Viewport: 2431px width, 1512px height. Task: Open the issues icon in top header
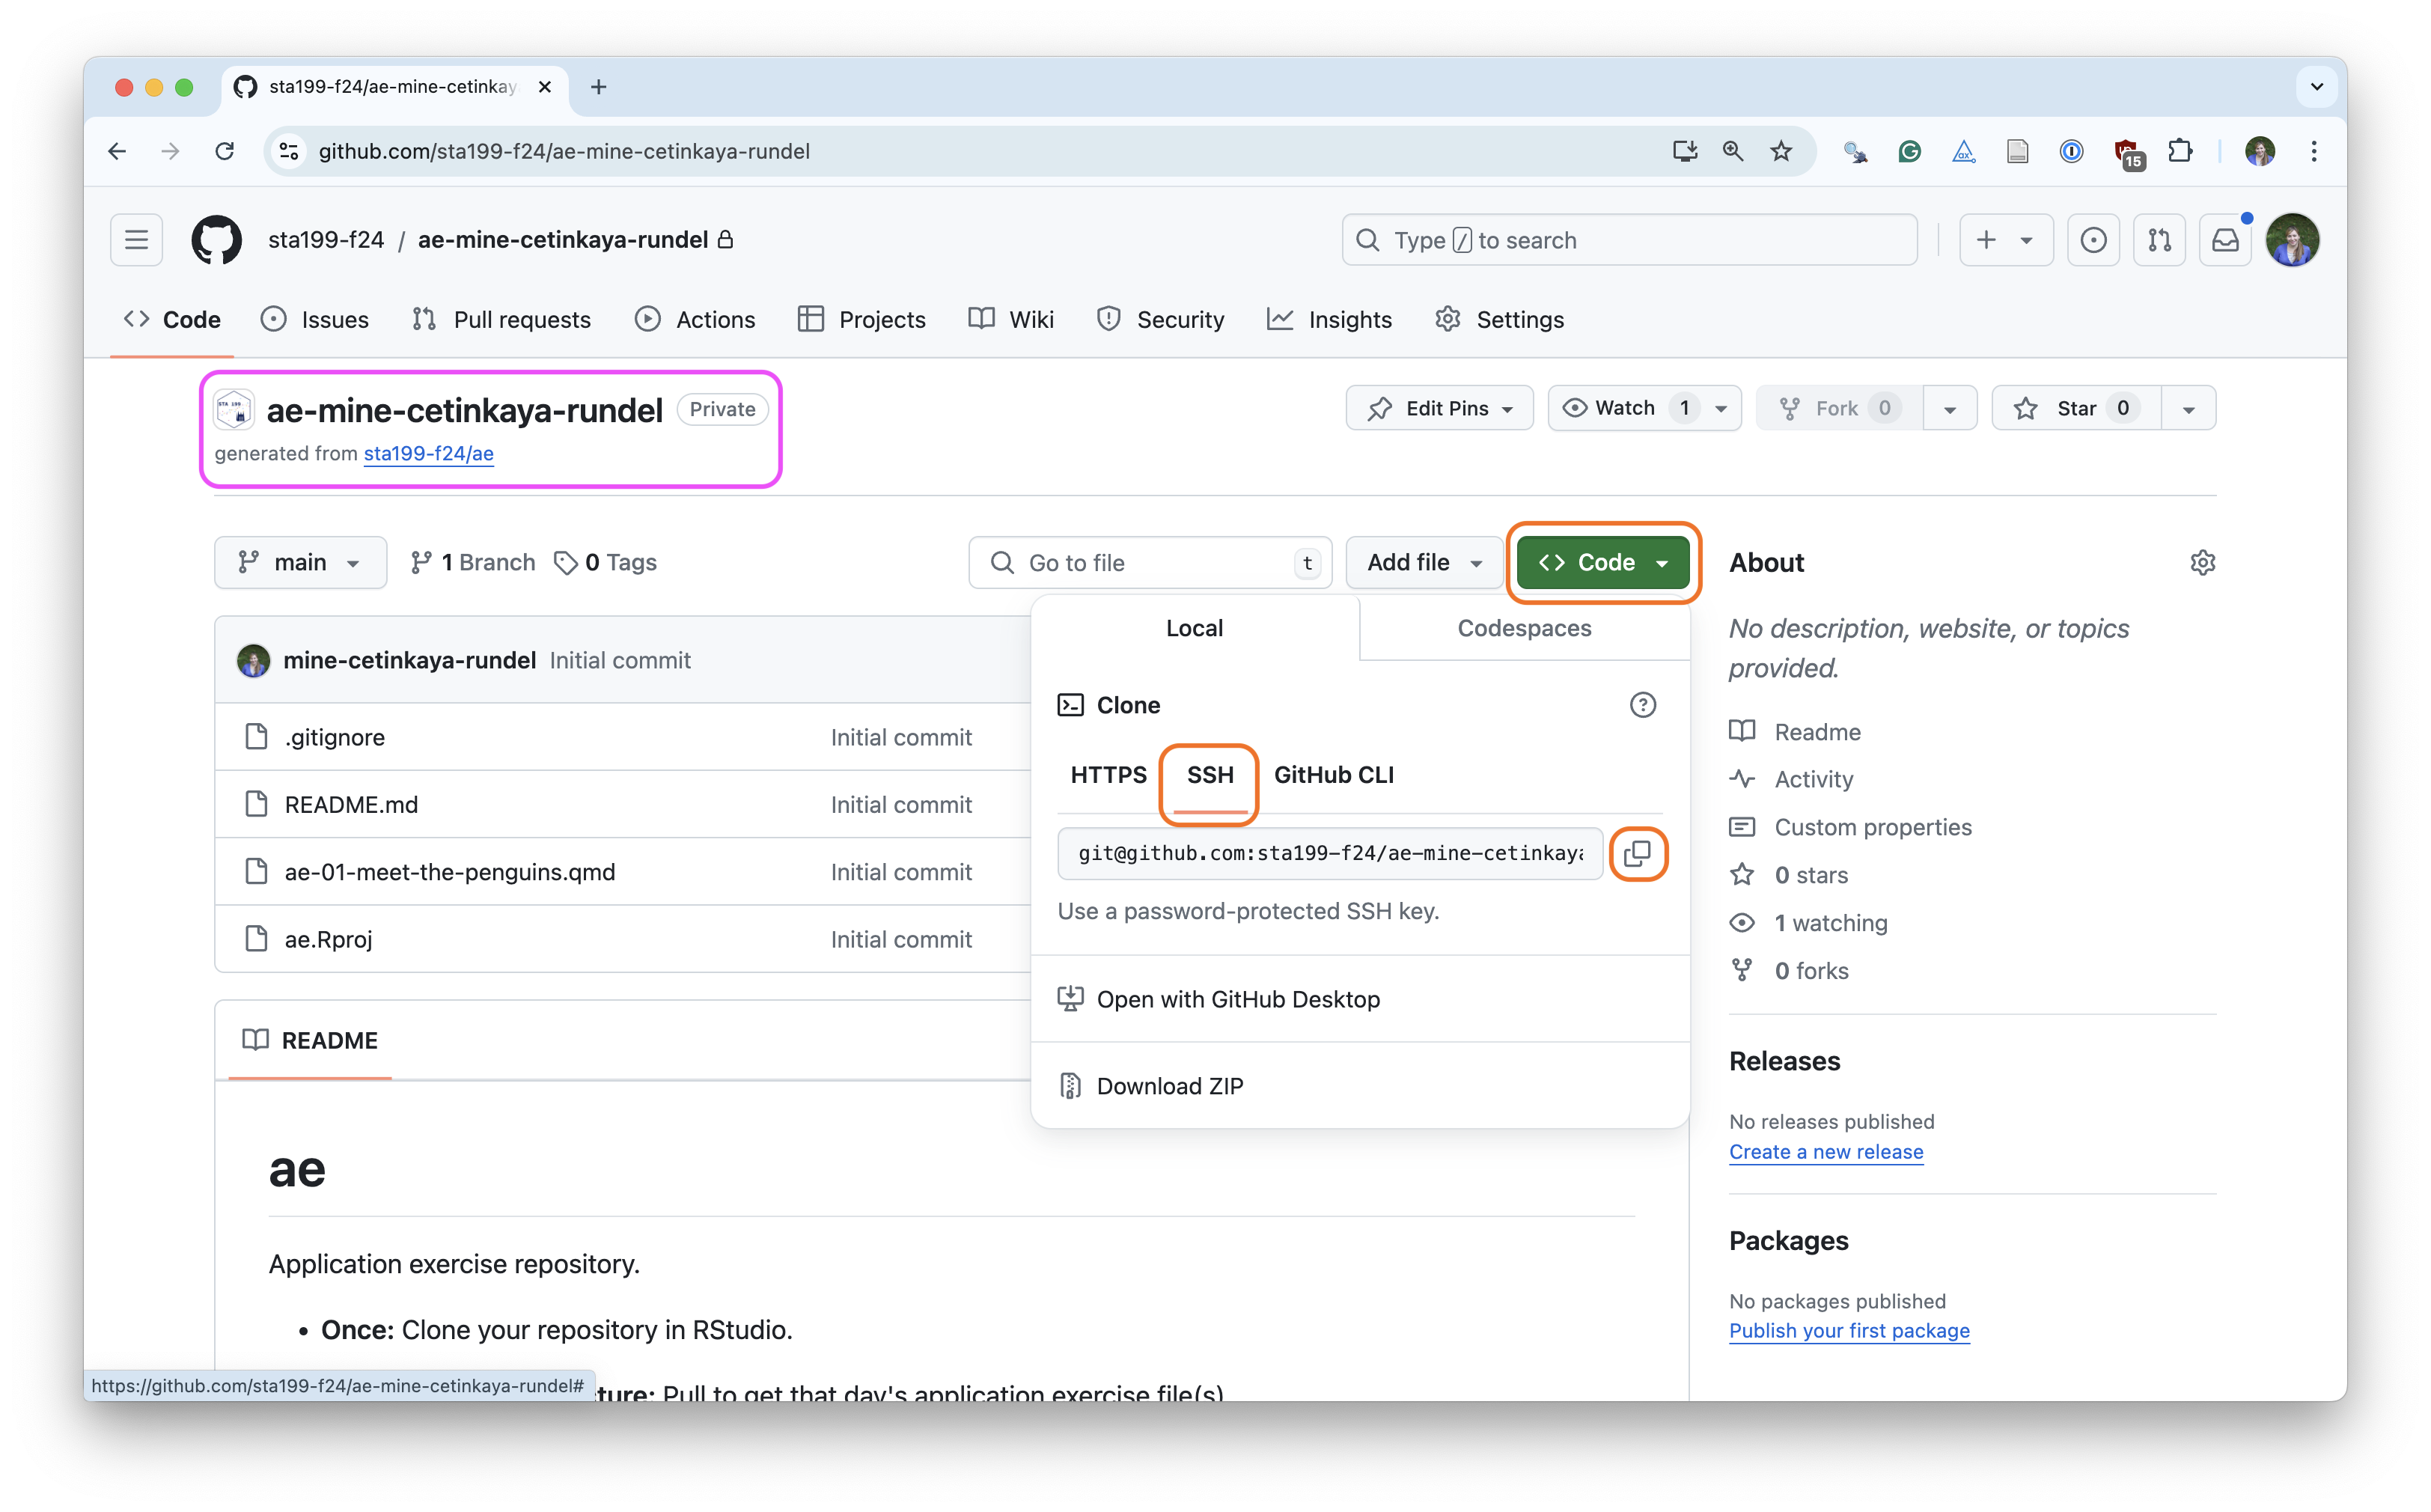[x=2093, y=240]
